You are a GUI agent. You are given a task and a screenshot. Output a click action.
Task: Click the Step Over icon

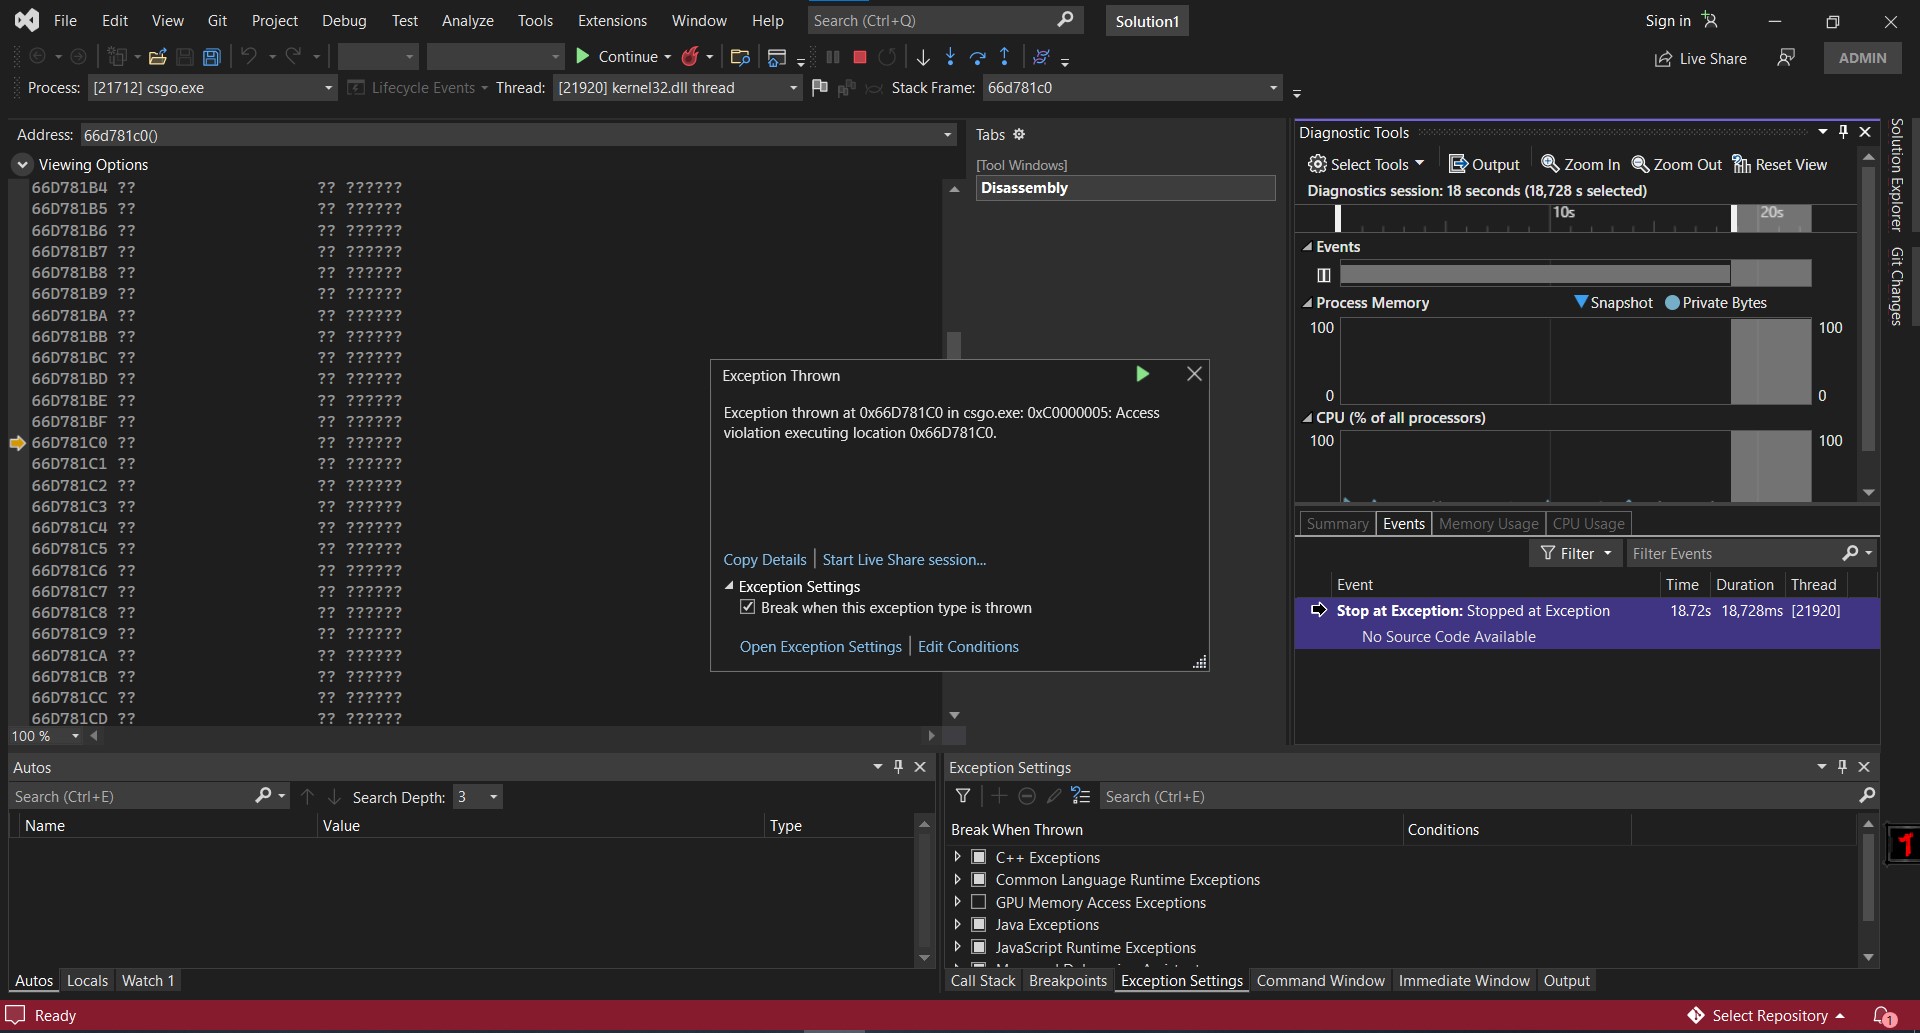coord(978,57)
